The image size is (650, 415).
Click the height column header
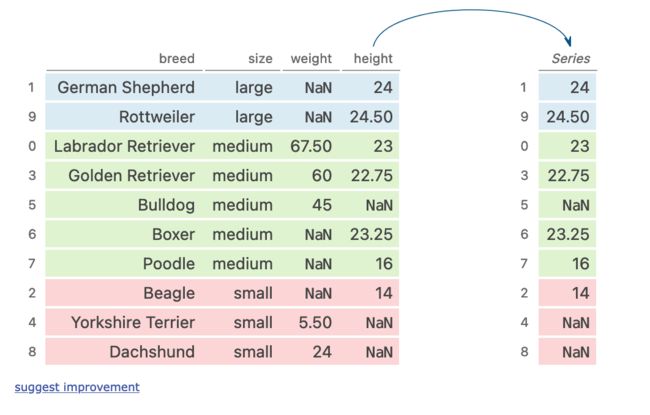pos(373,58)
